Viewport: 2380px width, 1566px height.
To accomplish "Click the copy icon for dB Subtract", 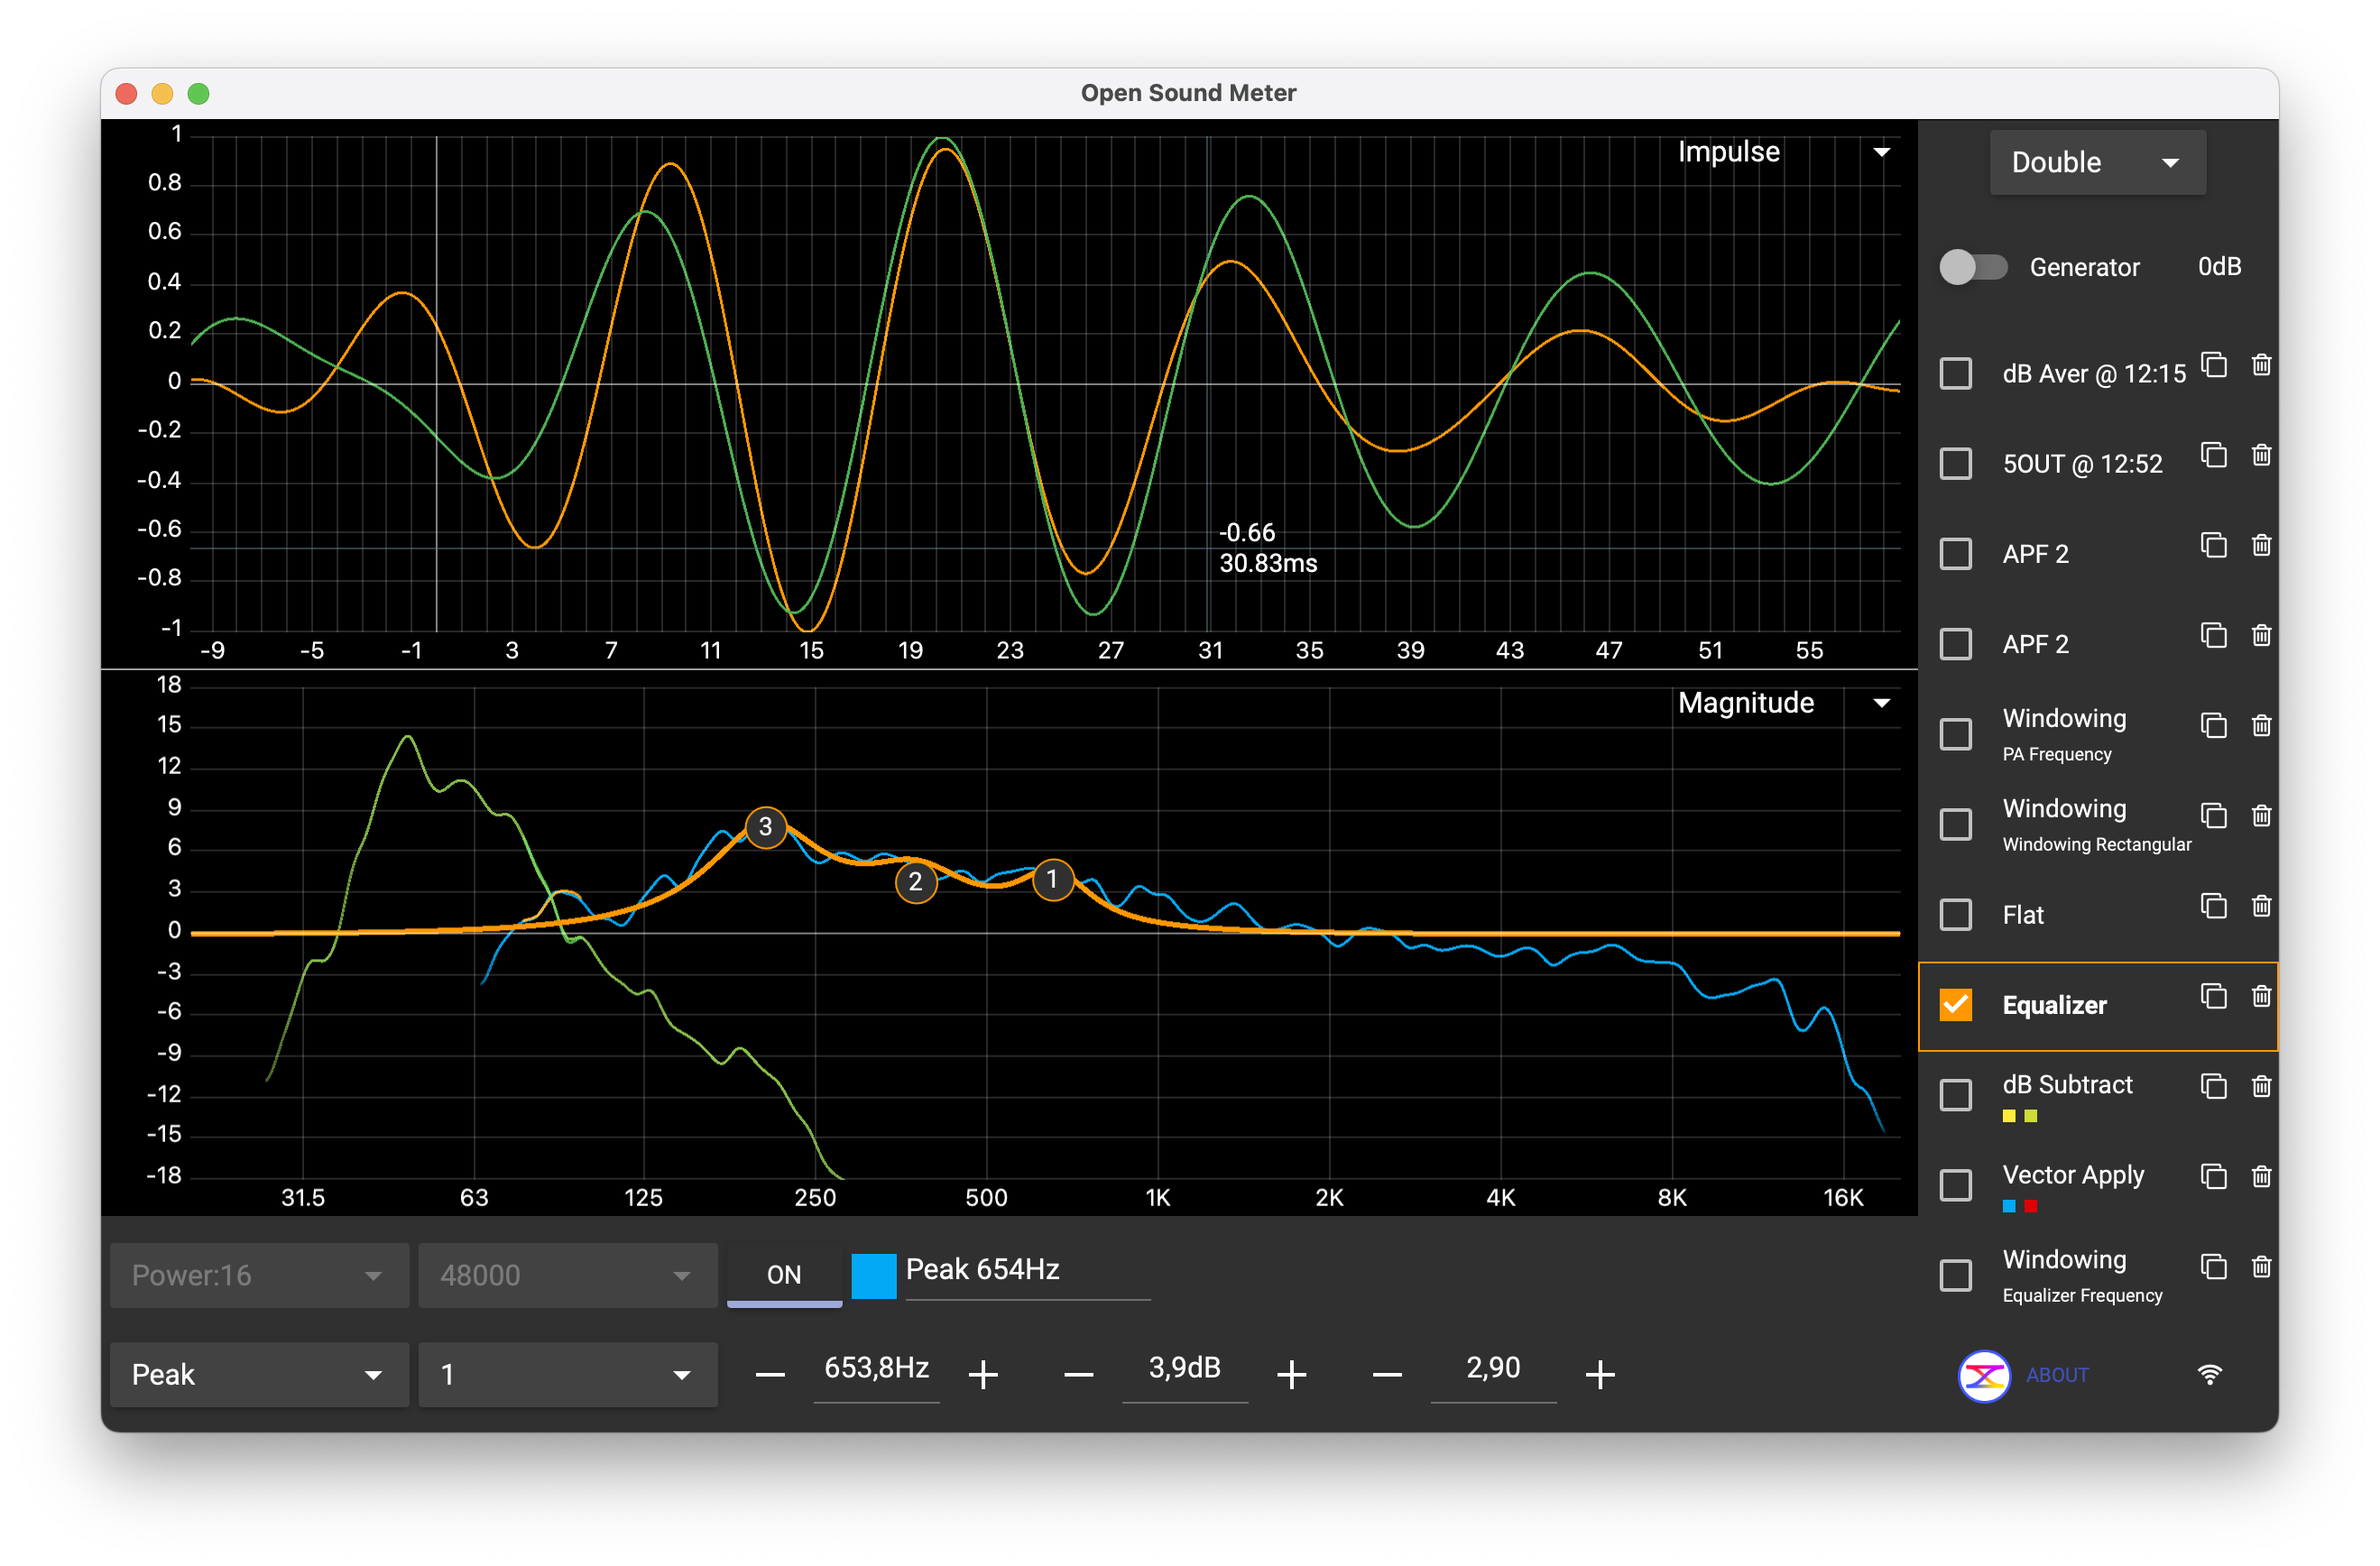I will point(2213,1086).
